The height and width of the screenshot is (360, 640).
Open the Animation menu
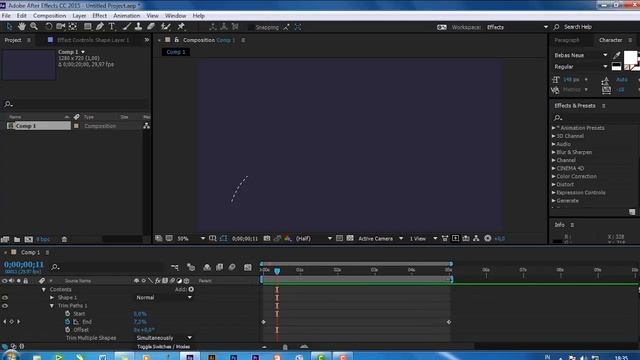(127, 16)
